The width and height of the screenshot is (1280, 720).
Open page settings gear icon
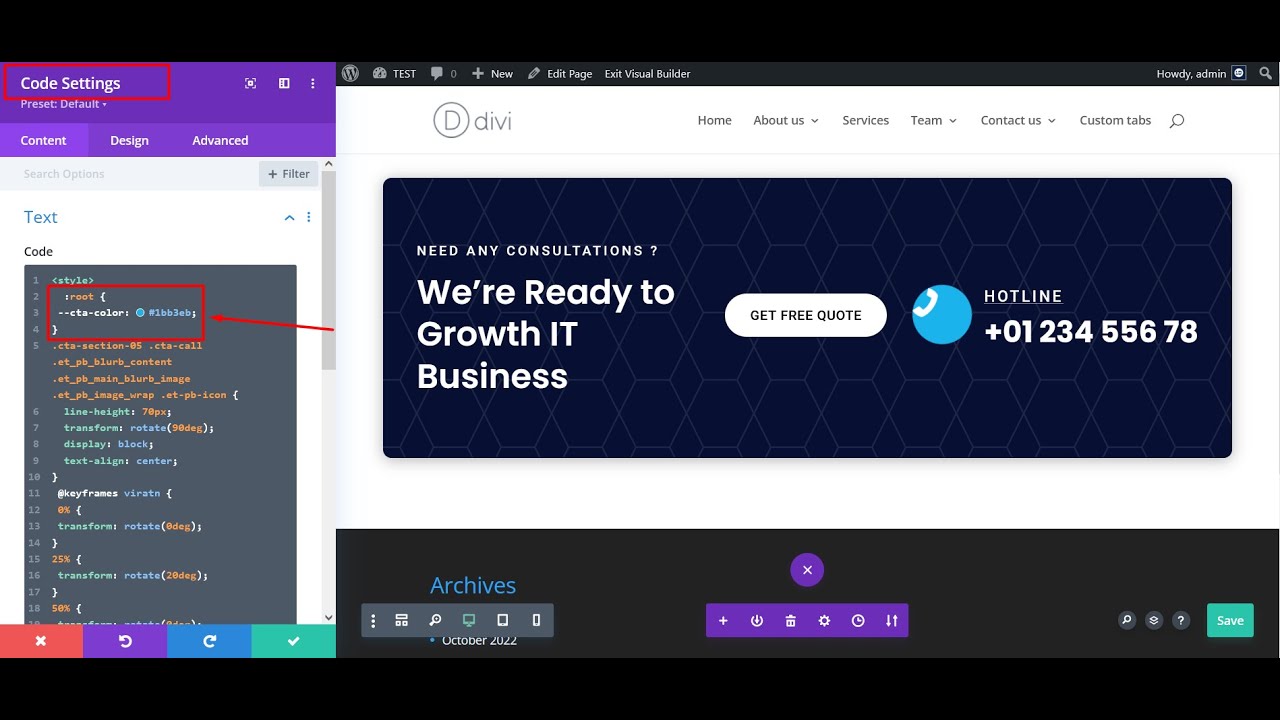pos(824,621)
